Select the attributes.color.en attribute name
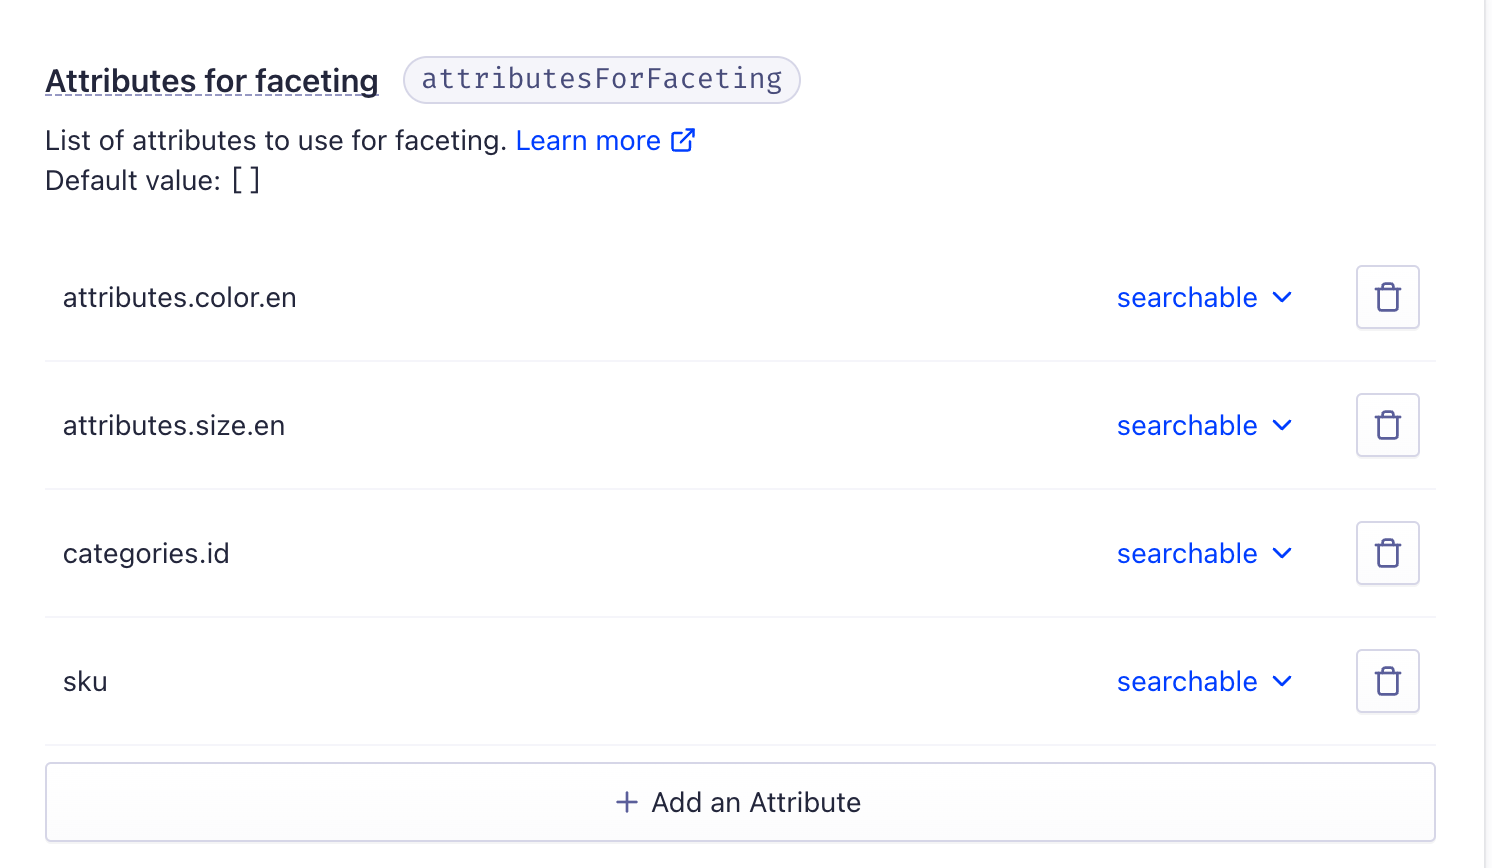Viewport: 1492px width, 868px height. point(180,297)
